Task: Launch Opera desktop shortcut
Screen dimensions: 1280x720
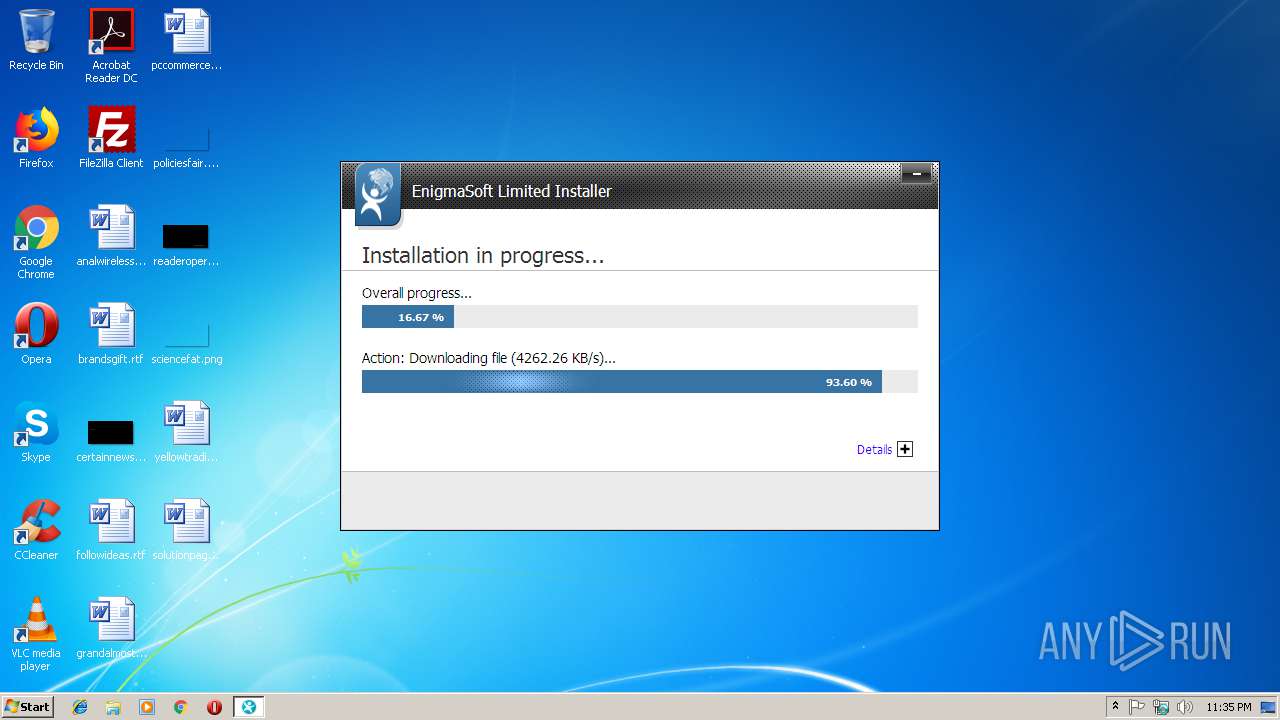Action: [36, 334]
